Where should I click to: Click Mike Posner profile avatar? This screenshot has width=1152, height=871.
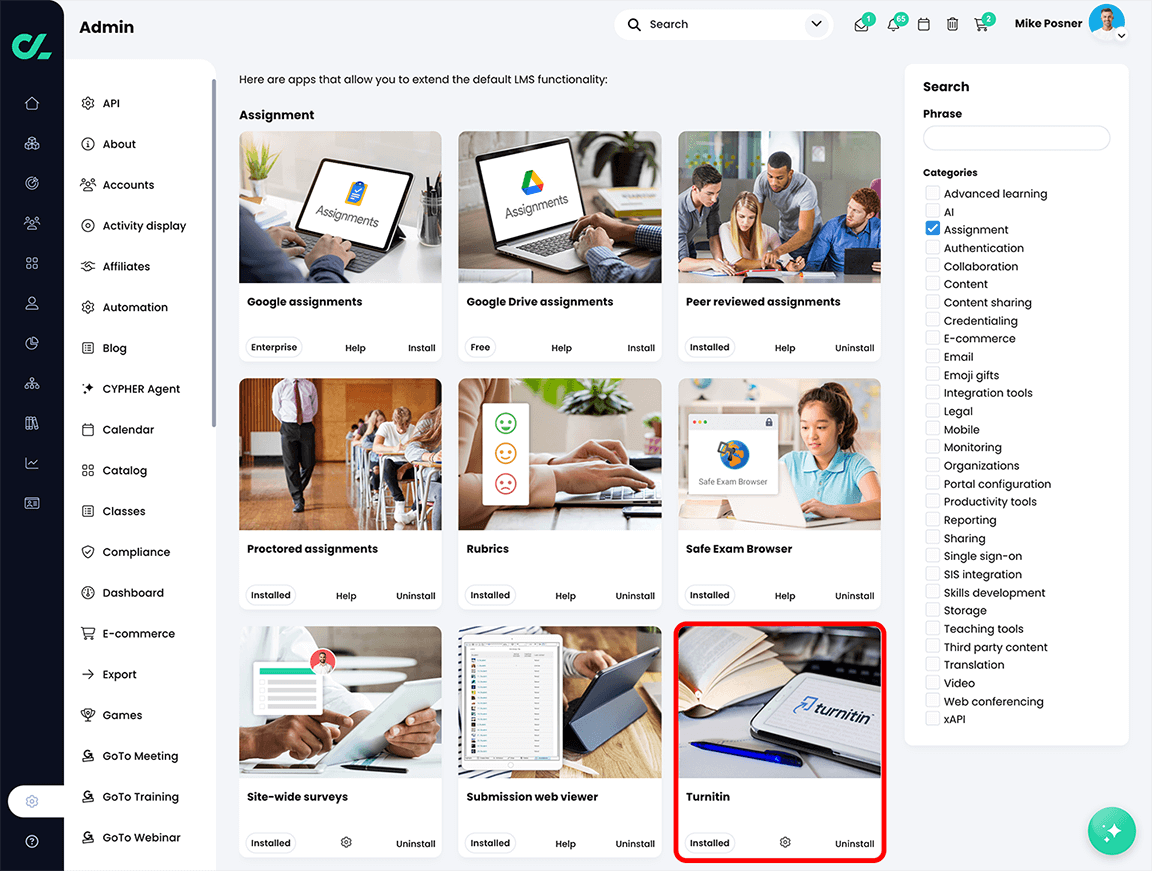pos(1106,22)
